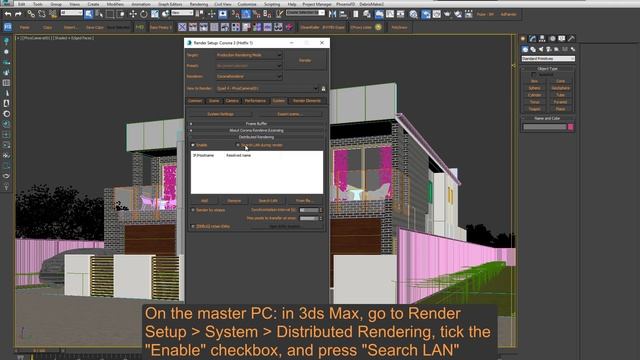Choose the Rectangular Selection Region icon
Screen dimensions: 640x360
tap(110, 14)
